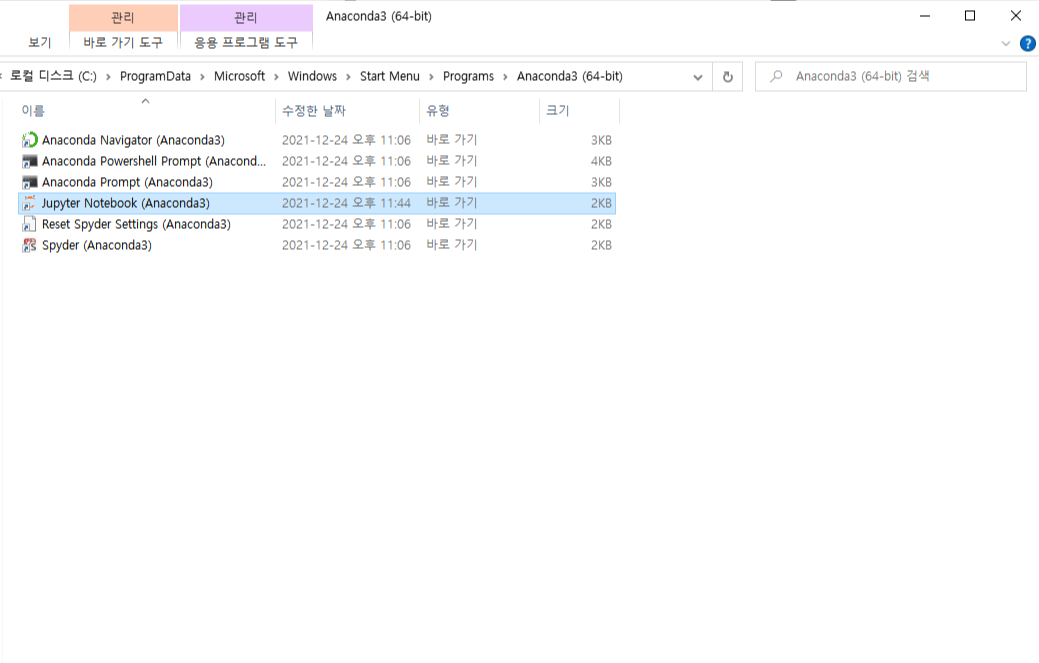Image resolution: width=1039 pixels, height=663 pixels.
Task: Expand the chevron after Microsoft in path
Action: (276, 77)
